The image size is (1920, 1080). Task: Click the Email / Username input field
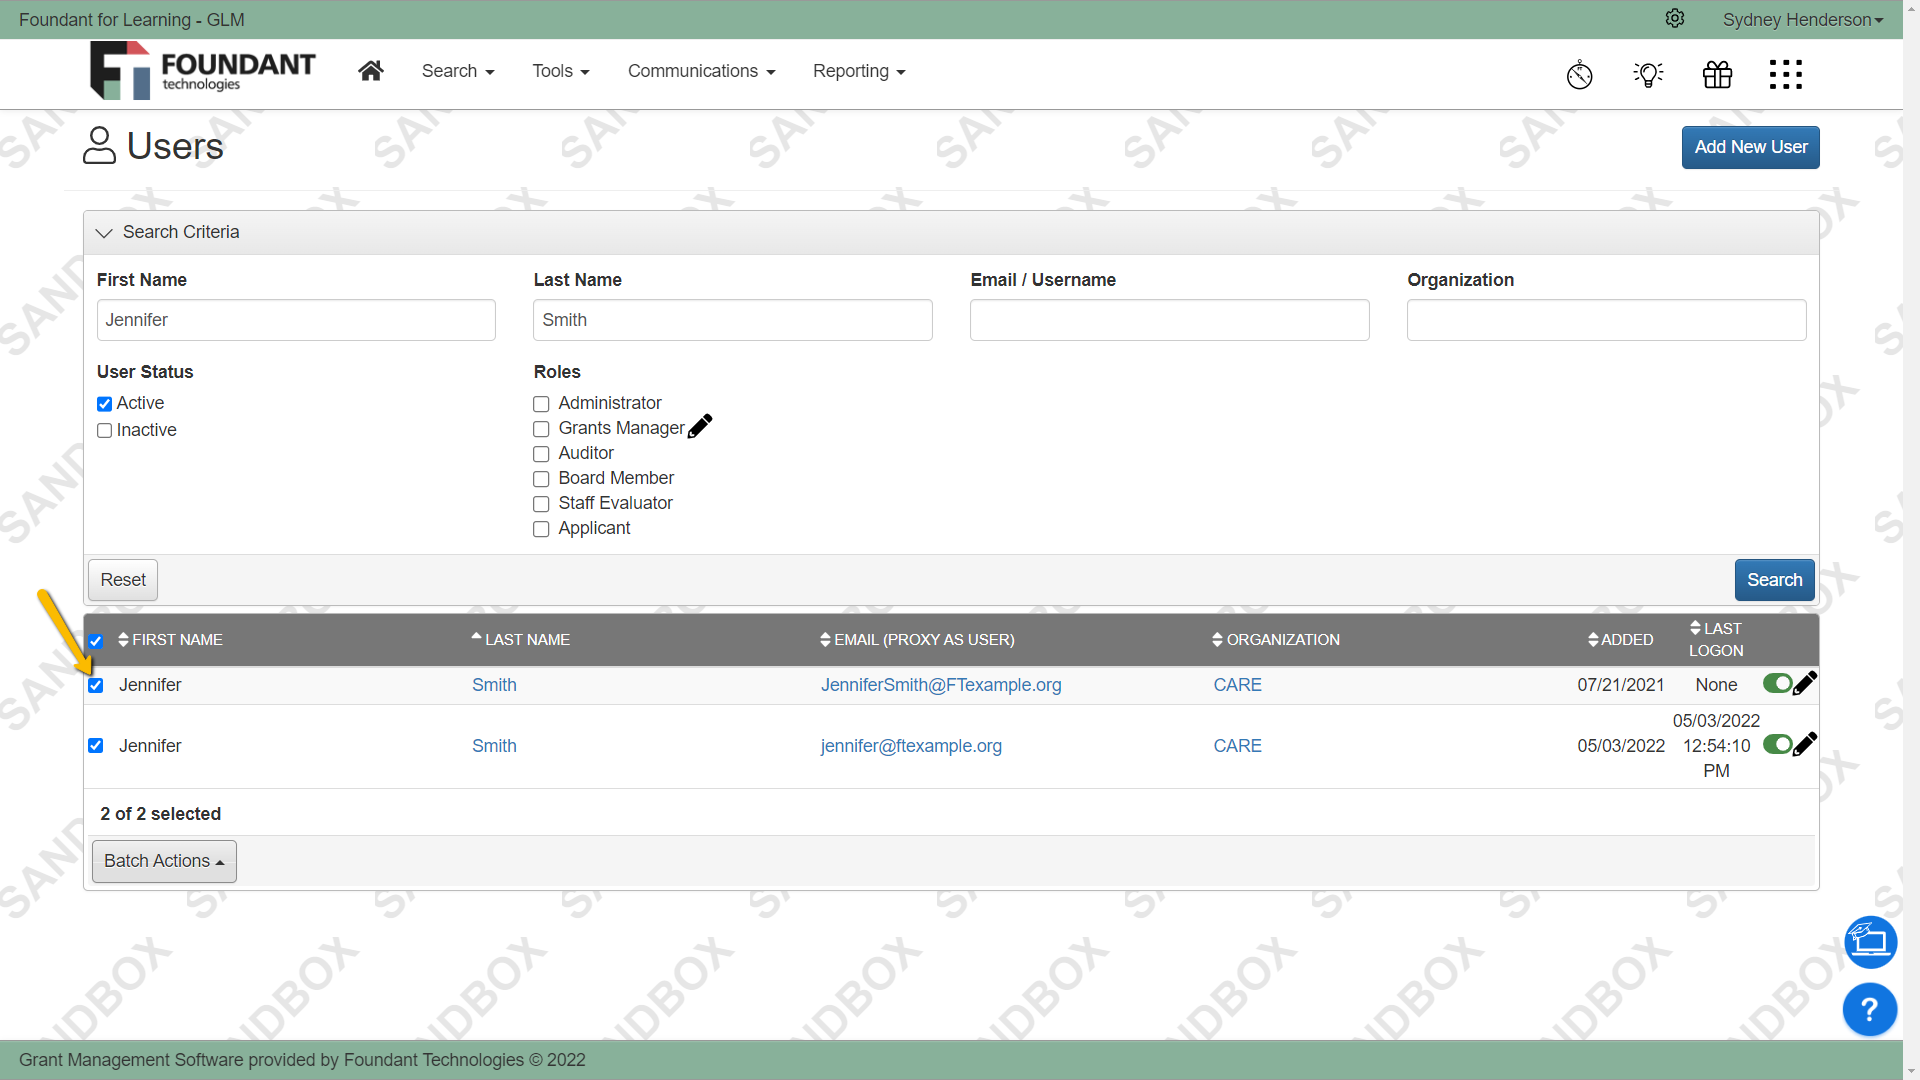click(x=1170, y=320)
